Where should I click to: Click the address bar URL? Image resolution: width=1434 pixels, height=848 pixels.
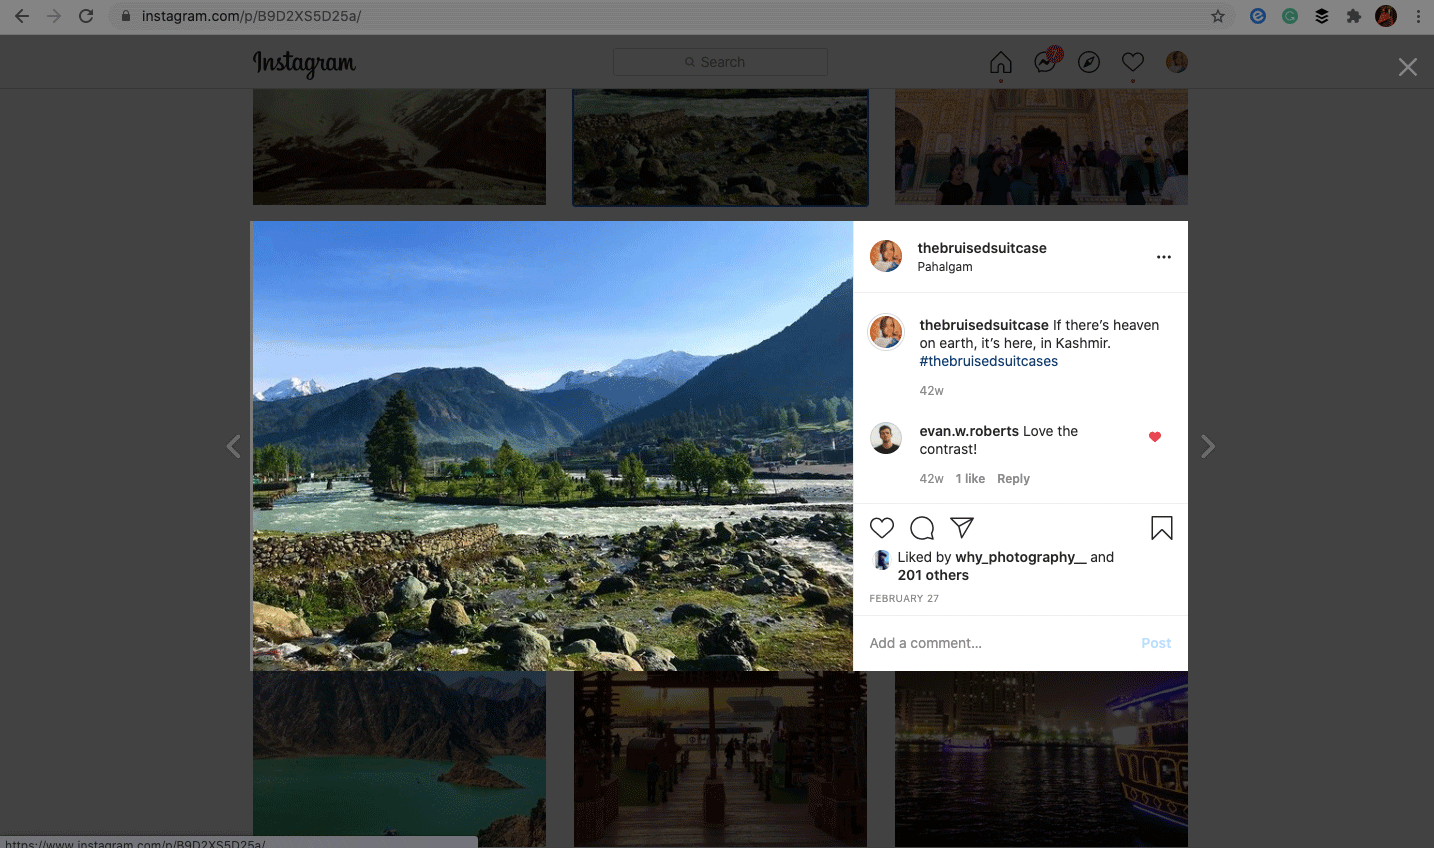click(251, 16)
